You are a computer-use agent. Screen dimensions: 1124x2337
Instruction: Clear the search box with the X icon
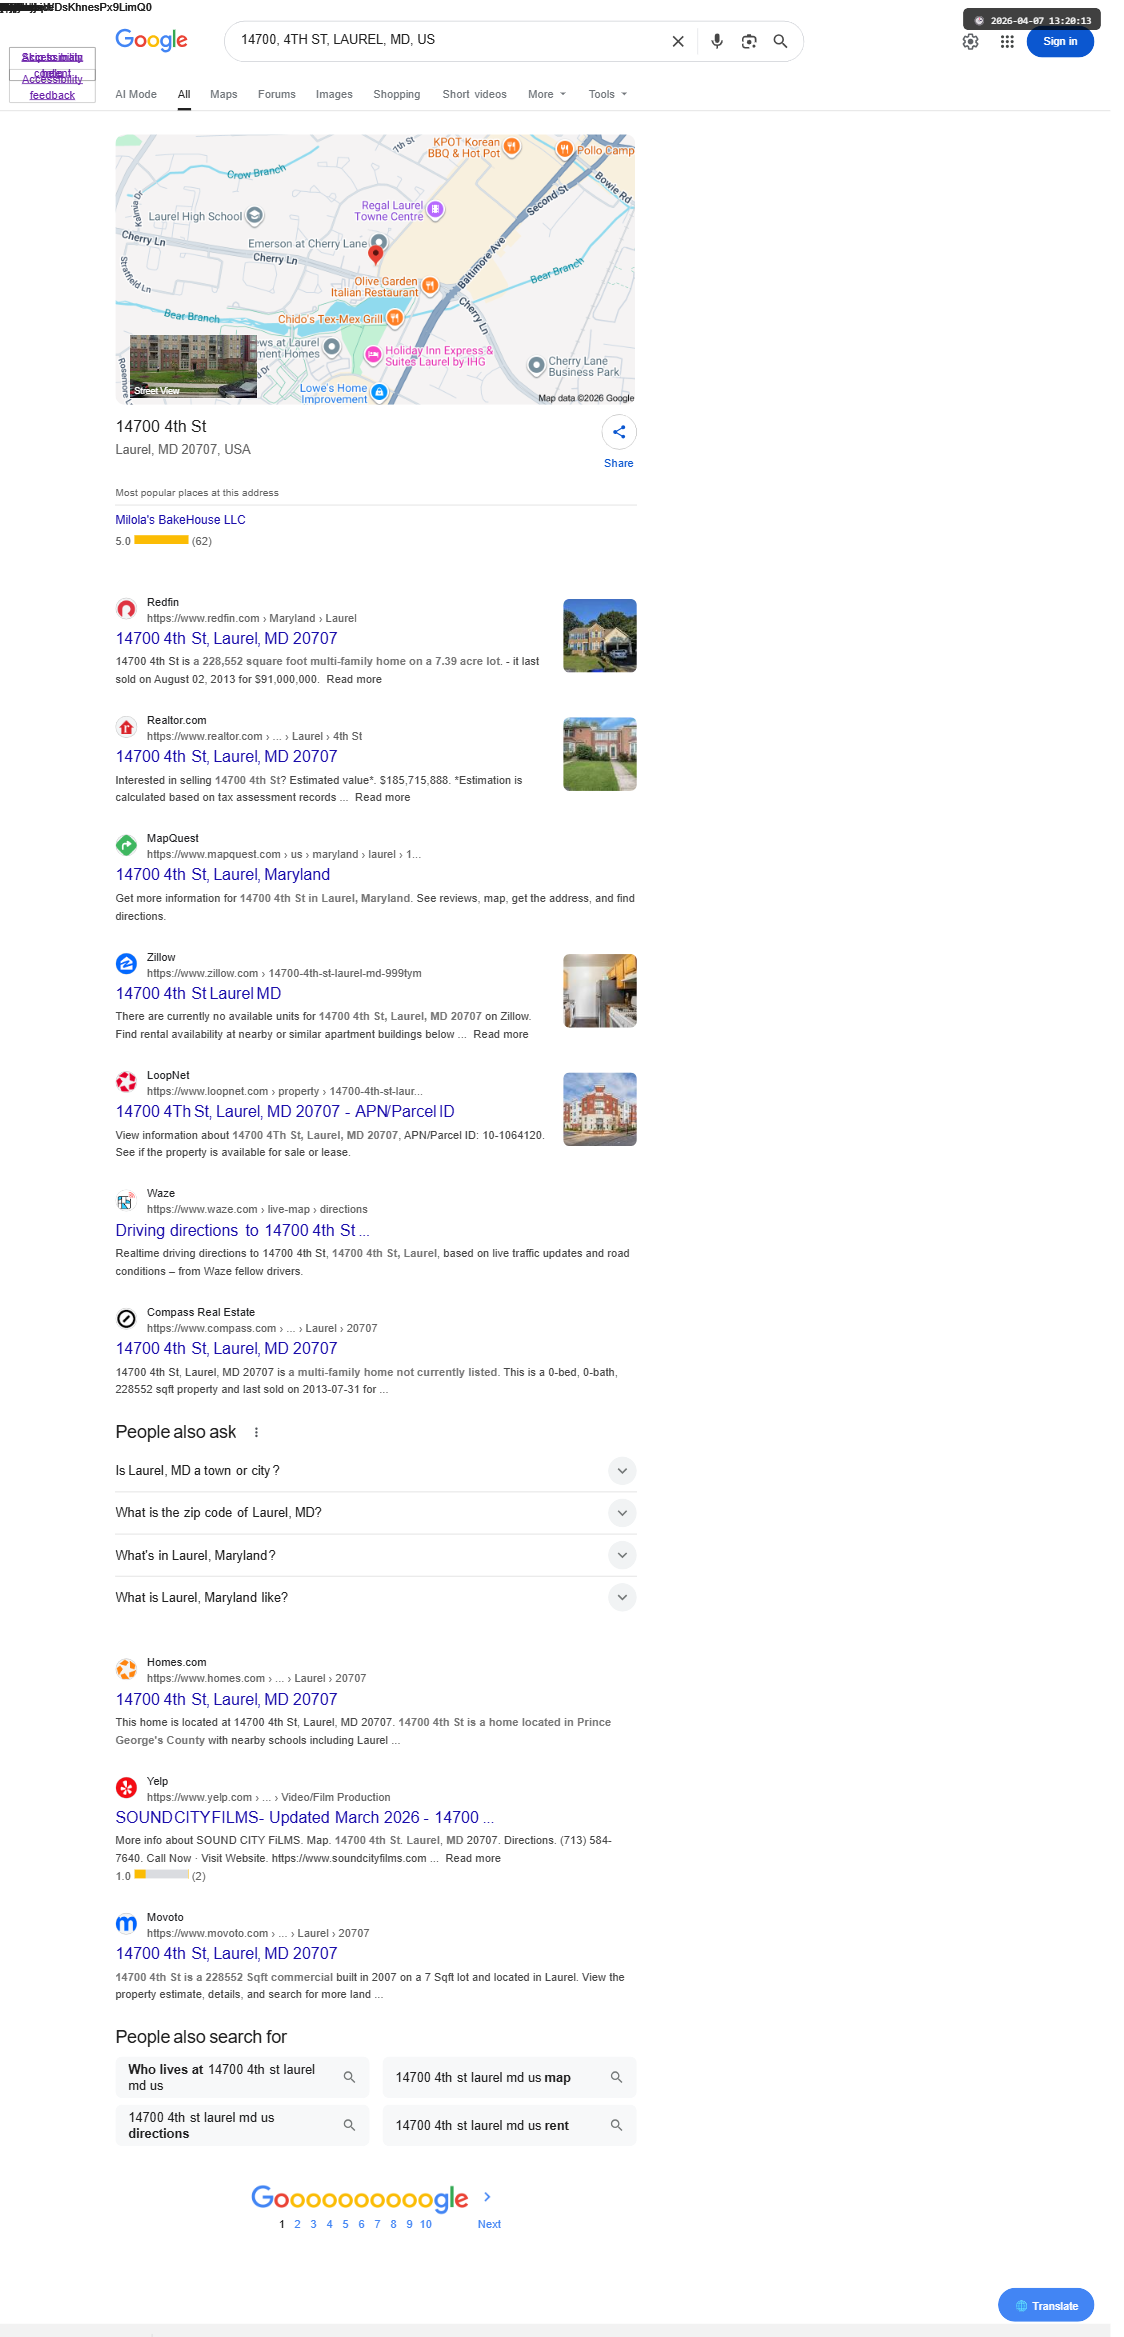click(678, 41)
